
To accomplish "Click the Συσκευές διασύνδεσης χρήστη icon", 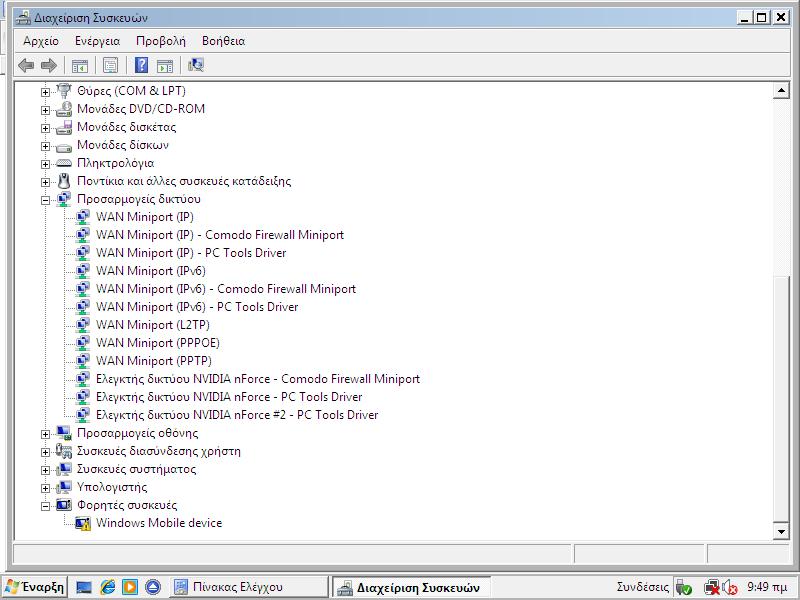I will tap(64, 451).
